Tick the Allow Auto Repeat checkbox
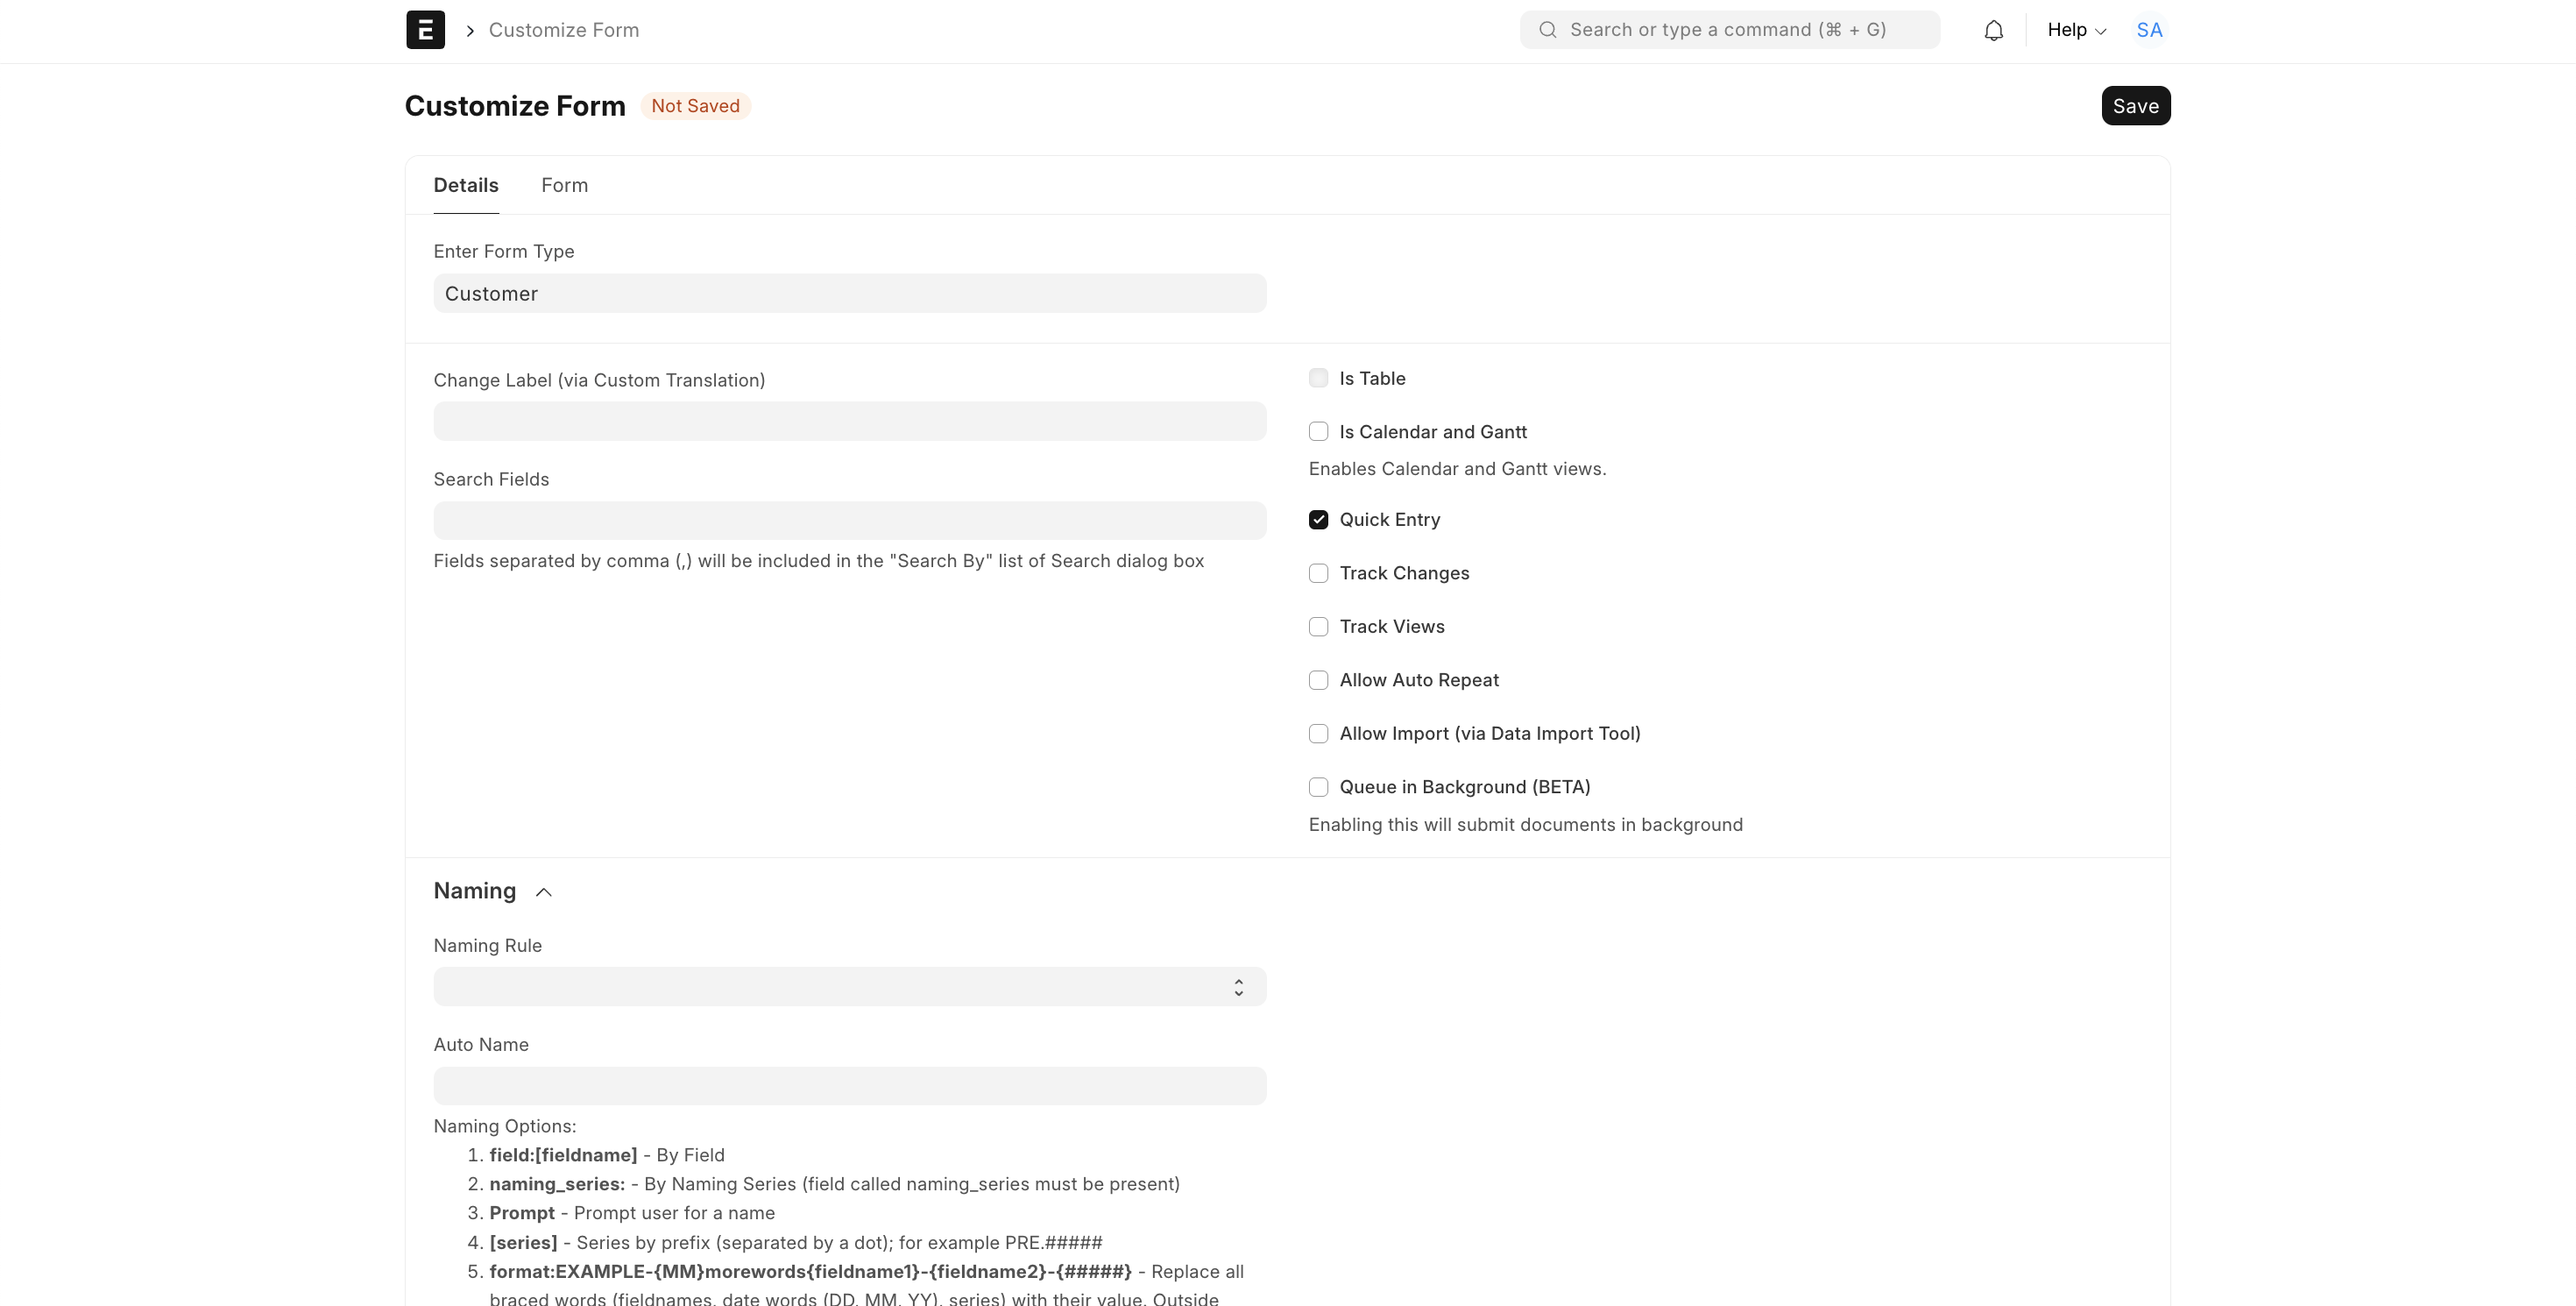The width and height of the screenshot is (2576, 1306). click(x=1318, y=680)
